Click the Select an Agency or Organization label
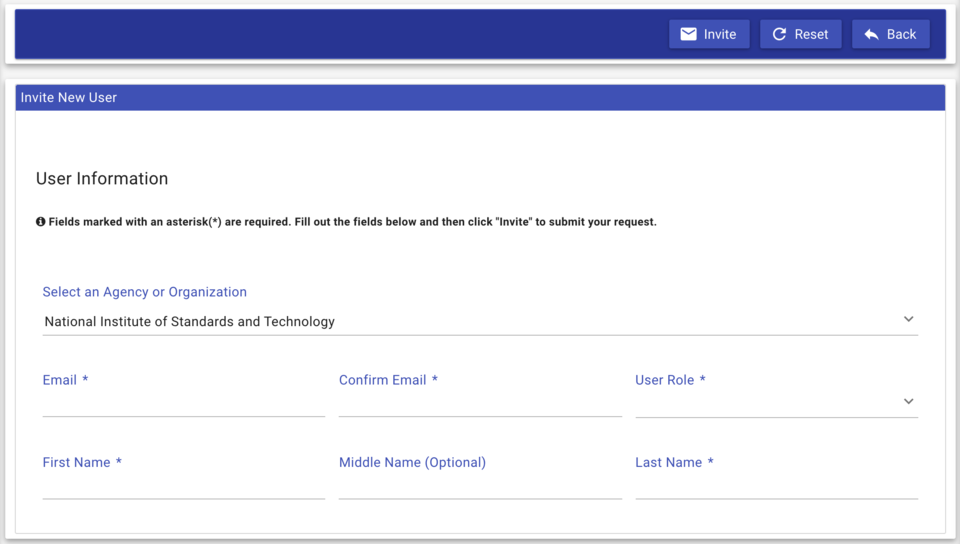 144,292
